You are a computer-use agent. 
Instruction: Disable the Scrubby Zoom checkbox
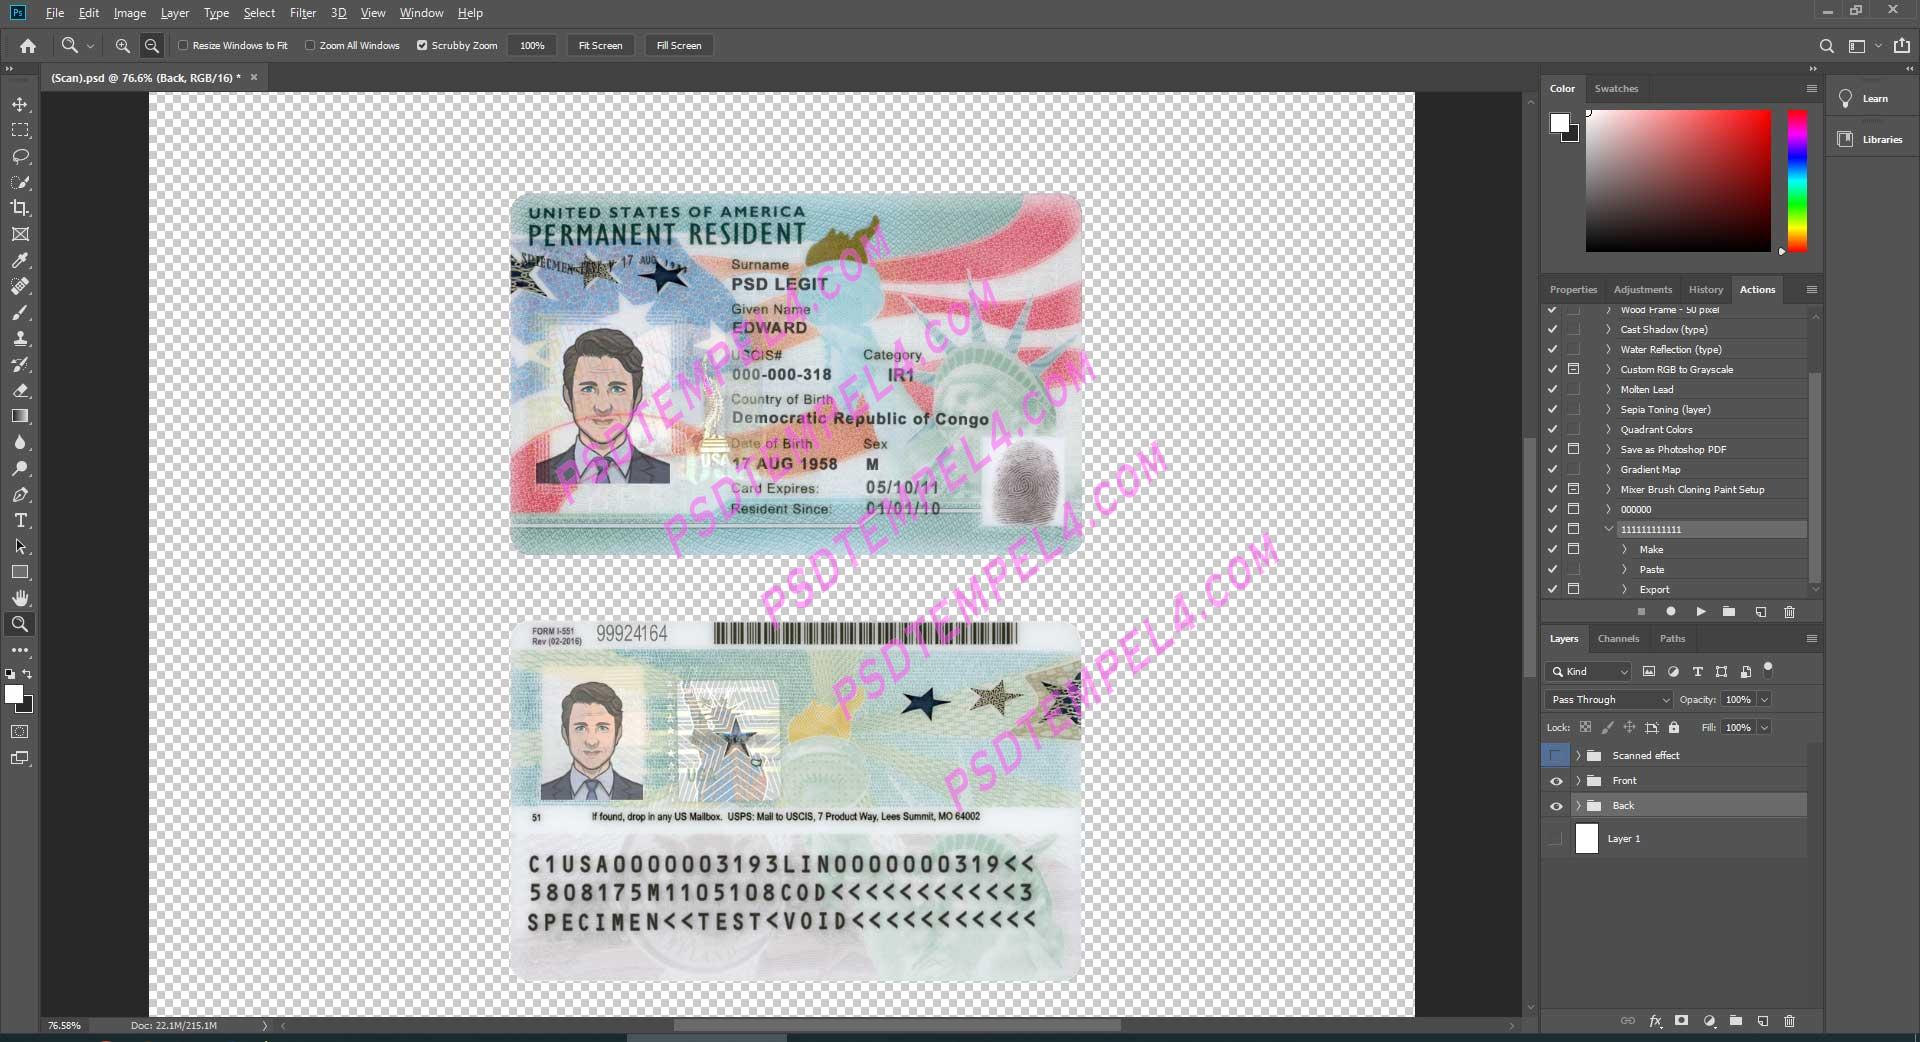[x=422, y=45]
